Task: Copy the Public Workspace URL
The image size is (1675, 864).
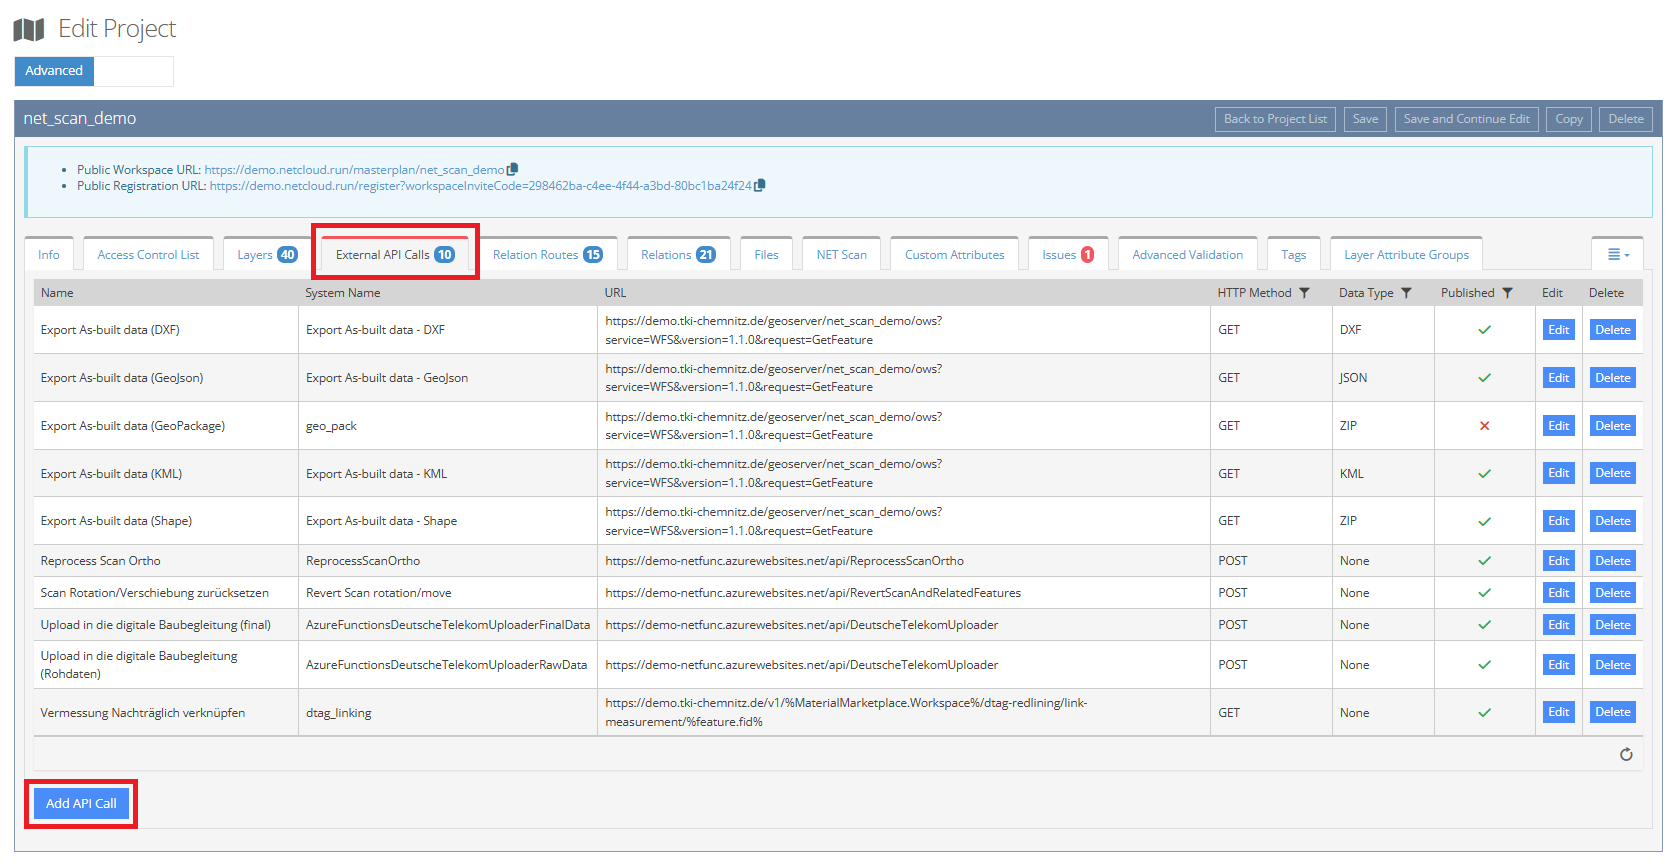Action: 513,170
